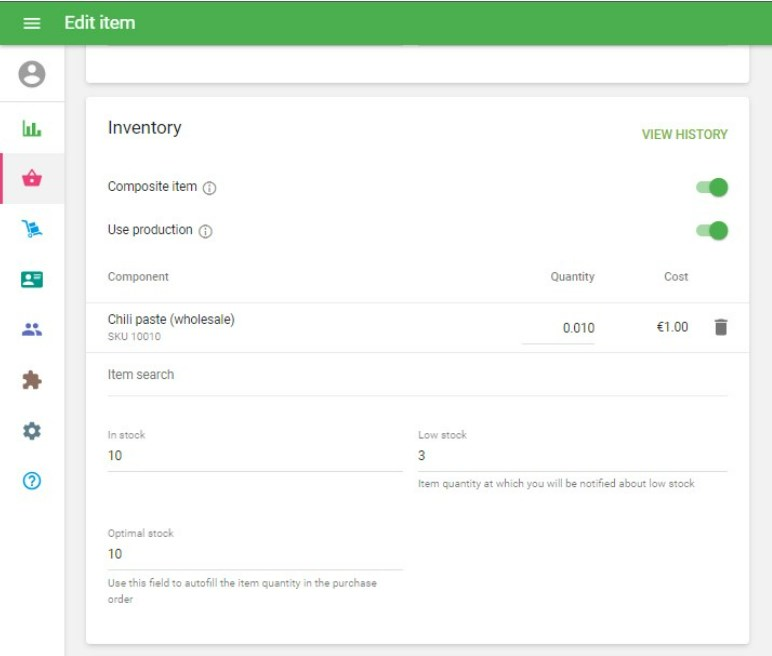
Task: Click the Low stock input field
Action: tap(571, 456)
